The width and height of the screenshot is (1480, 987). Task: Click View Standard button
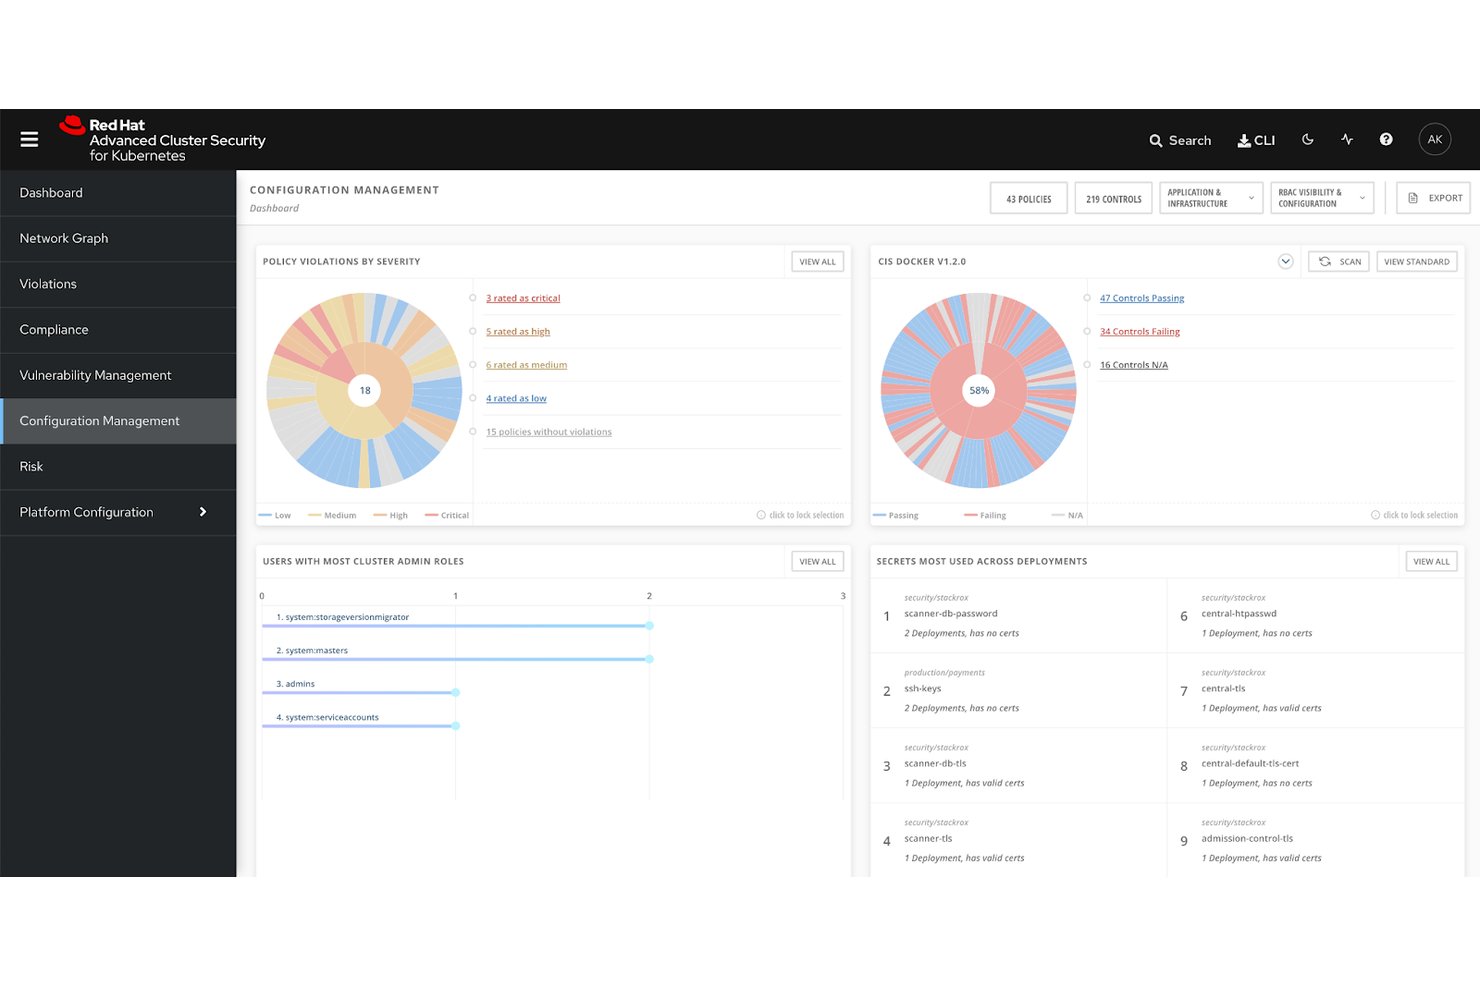click(x=1417, y=262)
